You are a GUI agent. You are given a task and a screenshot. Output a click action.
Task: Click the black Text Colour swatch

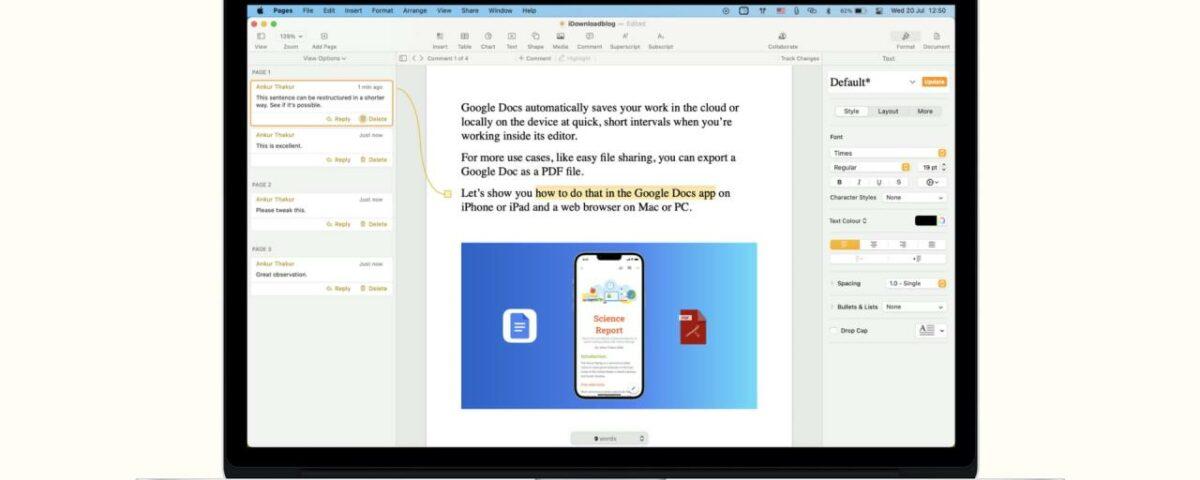click(925, 221)
